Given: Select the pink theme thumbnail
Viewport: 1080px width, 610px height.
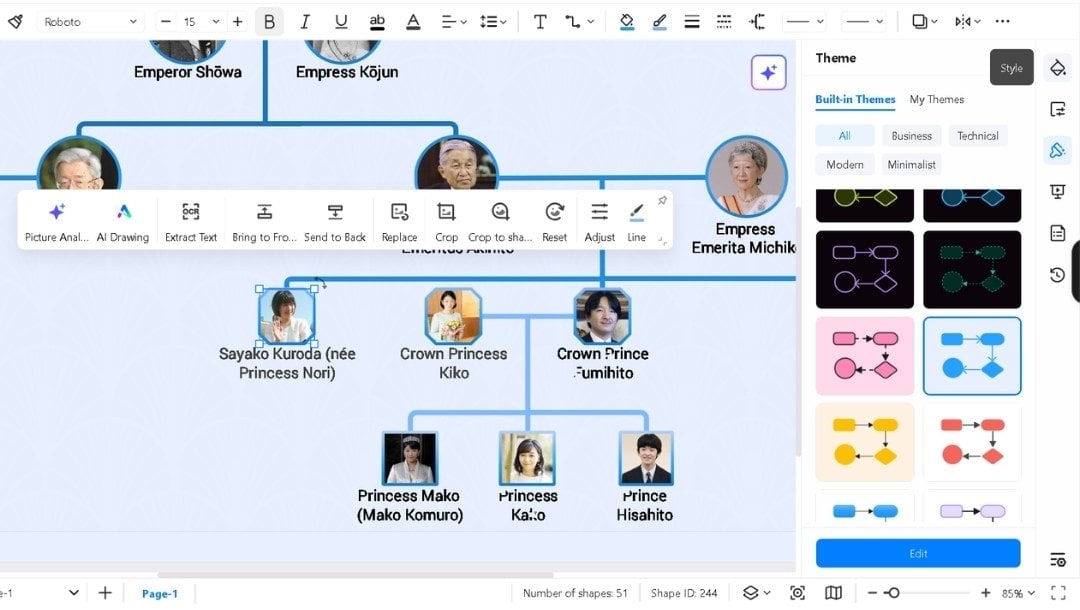Looking at the screenshot, I should tap(864, 355).
